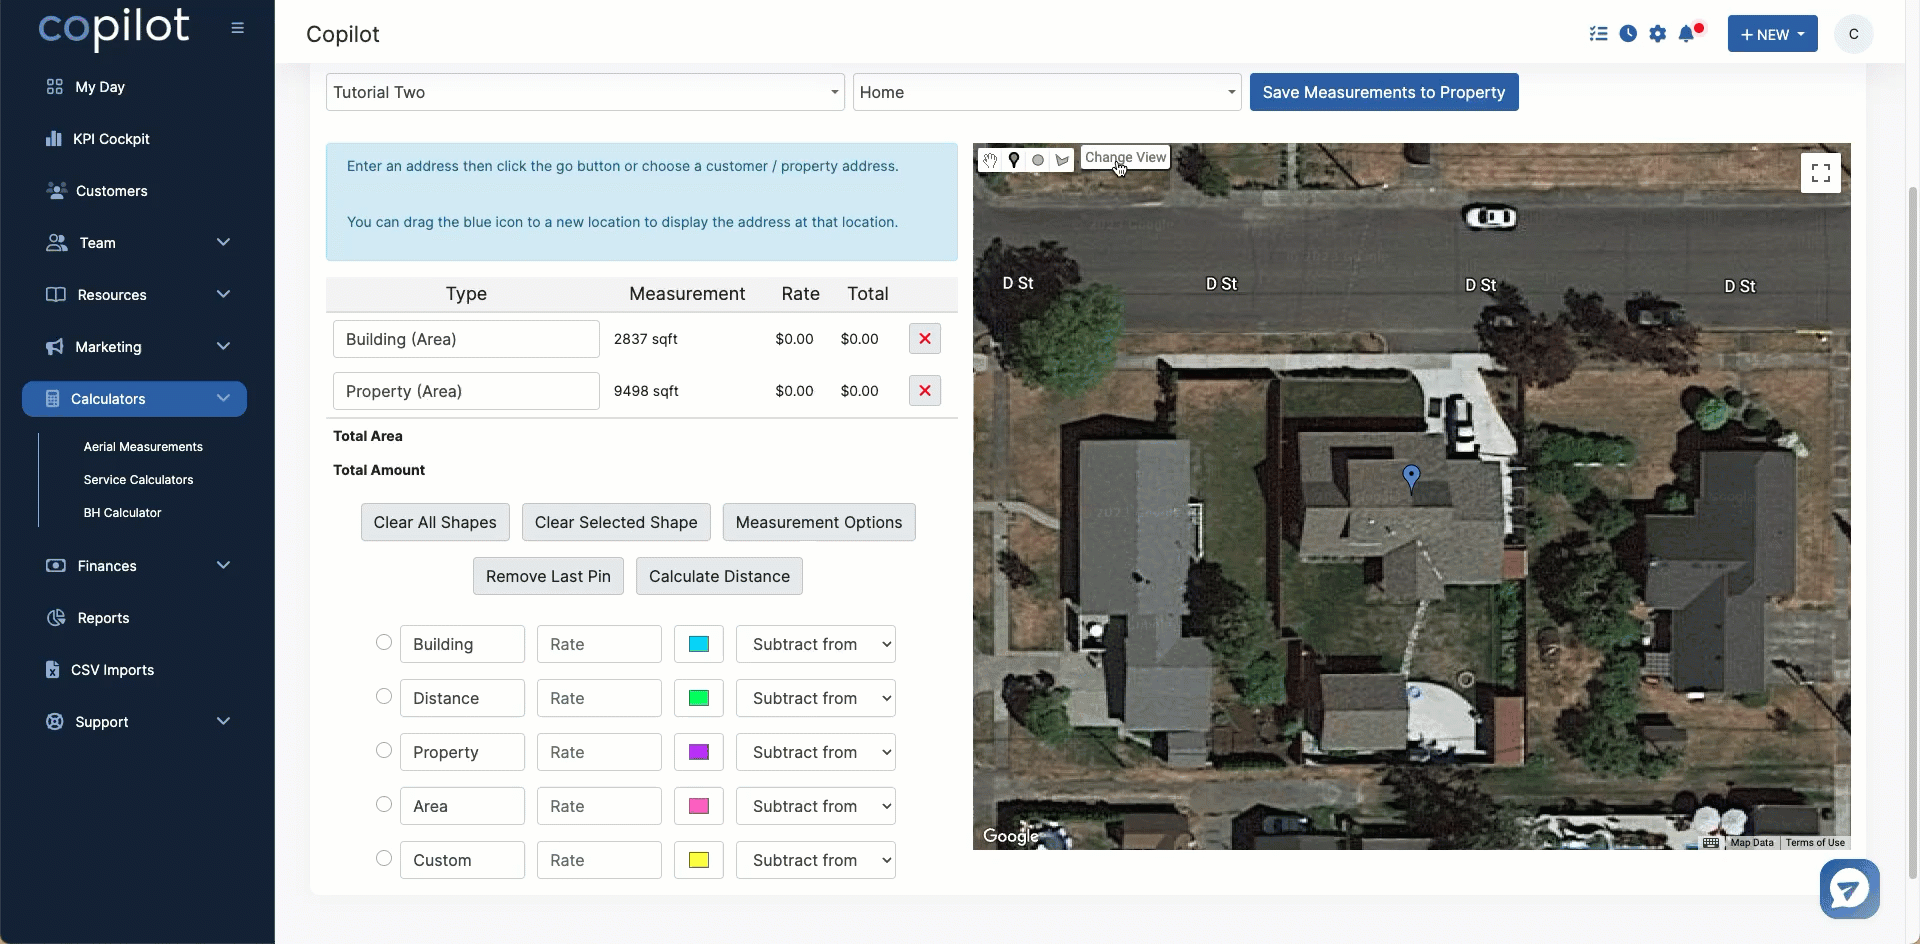Open Property row Subtract from dropdown
The height and width of the screenshot is (944, 1920).
[816, 752]
